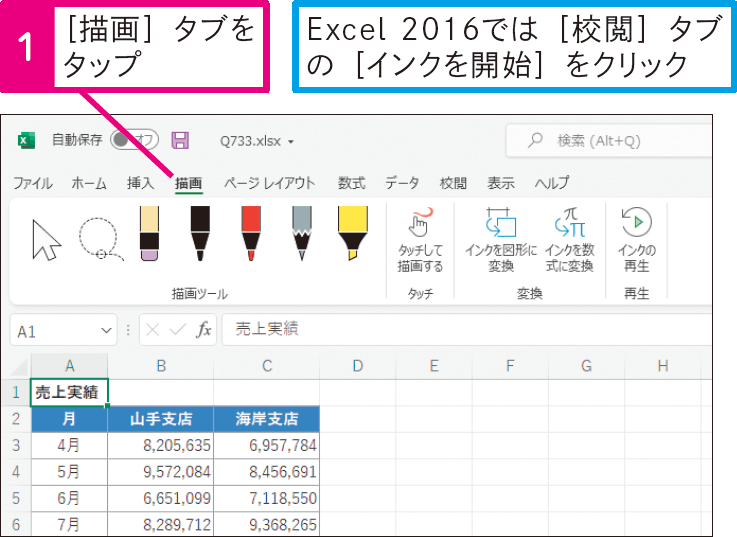Screen dimensions: 737x537
Task: Select column F header
Action: (510, 366)
